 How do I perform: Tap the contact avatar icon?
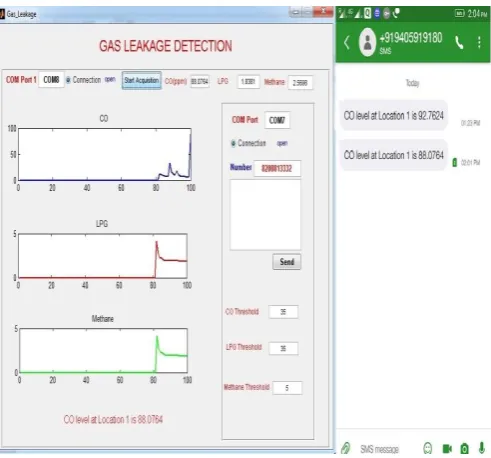click(x=367, y=42)
